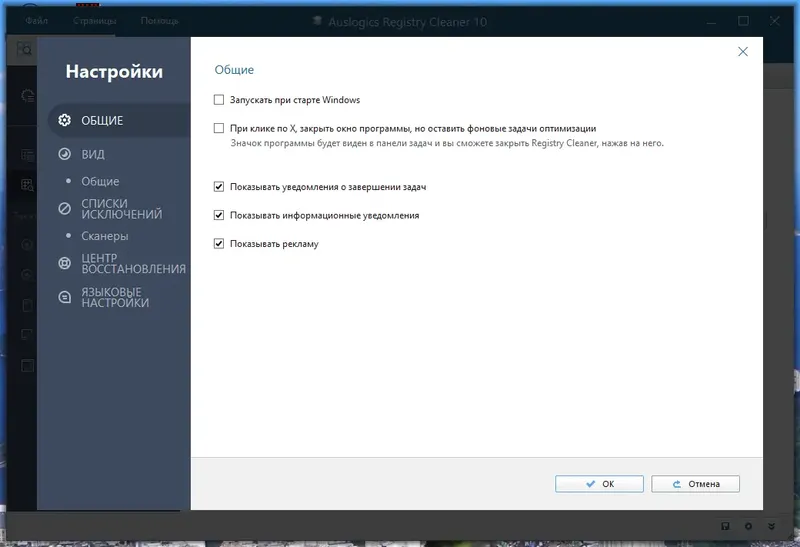Image resolution: width=800 pixels, height=547 pixels.
Task: Uncheck Показывать информационные уведомления
Action: 219,215
